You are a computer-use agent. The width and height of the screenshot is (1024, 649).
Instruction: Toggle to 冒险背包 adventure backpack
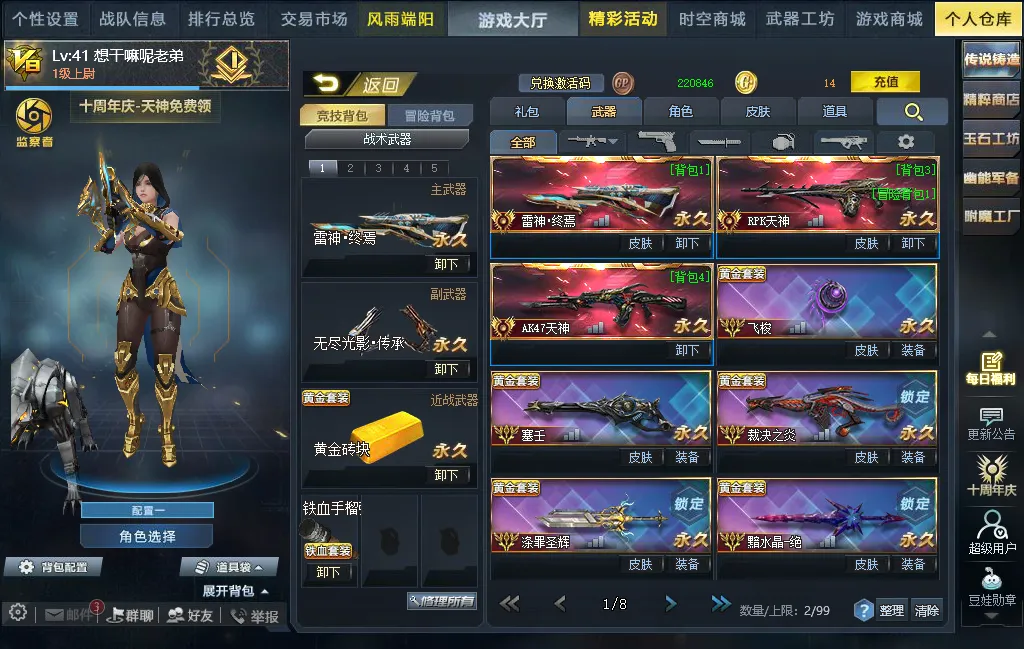pos(429,116)
